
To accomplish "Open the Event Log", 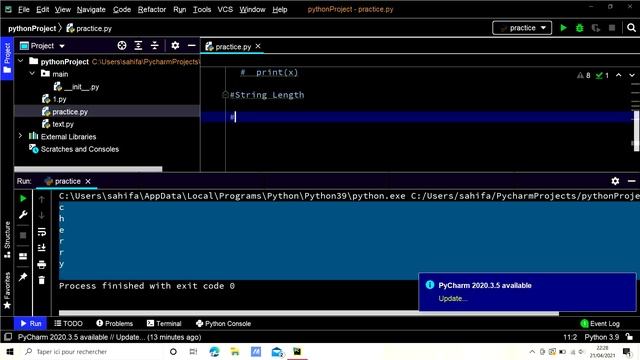I will coord(600,324).
